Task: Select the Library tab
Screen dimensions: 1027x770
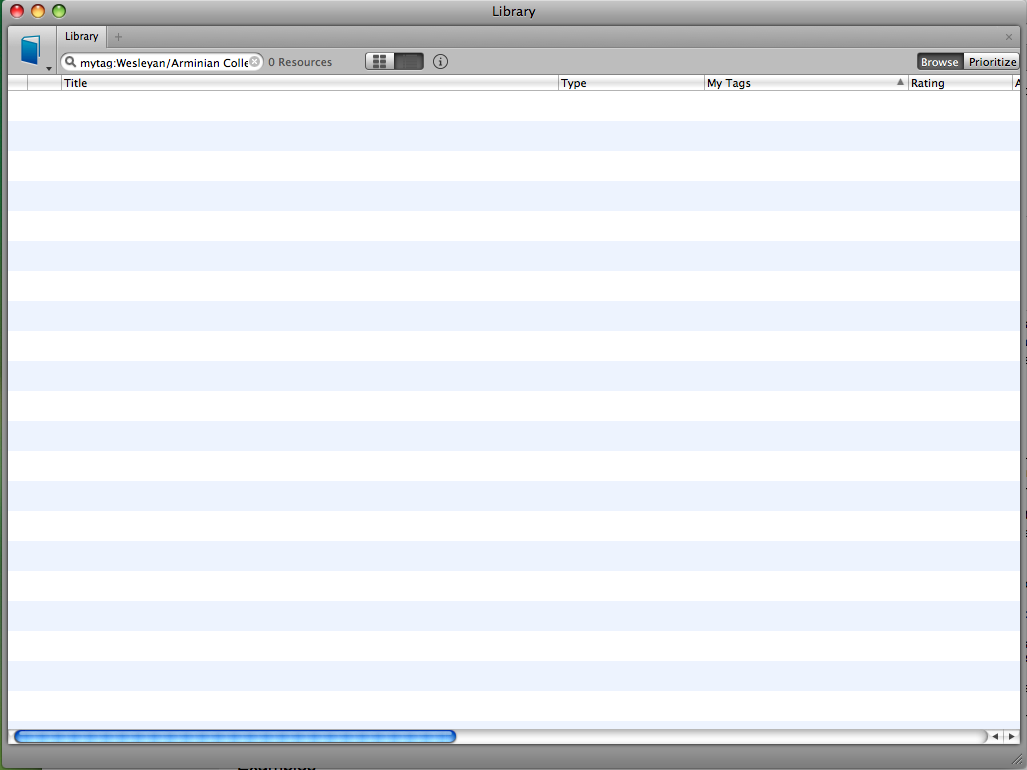Action: click(81, 37)
